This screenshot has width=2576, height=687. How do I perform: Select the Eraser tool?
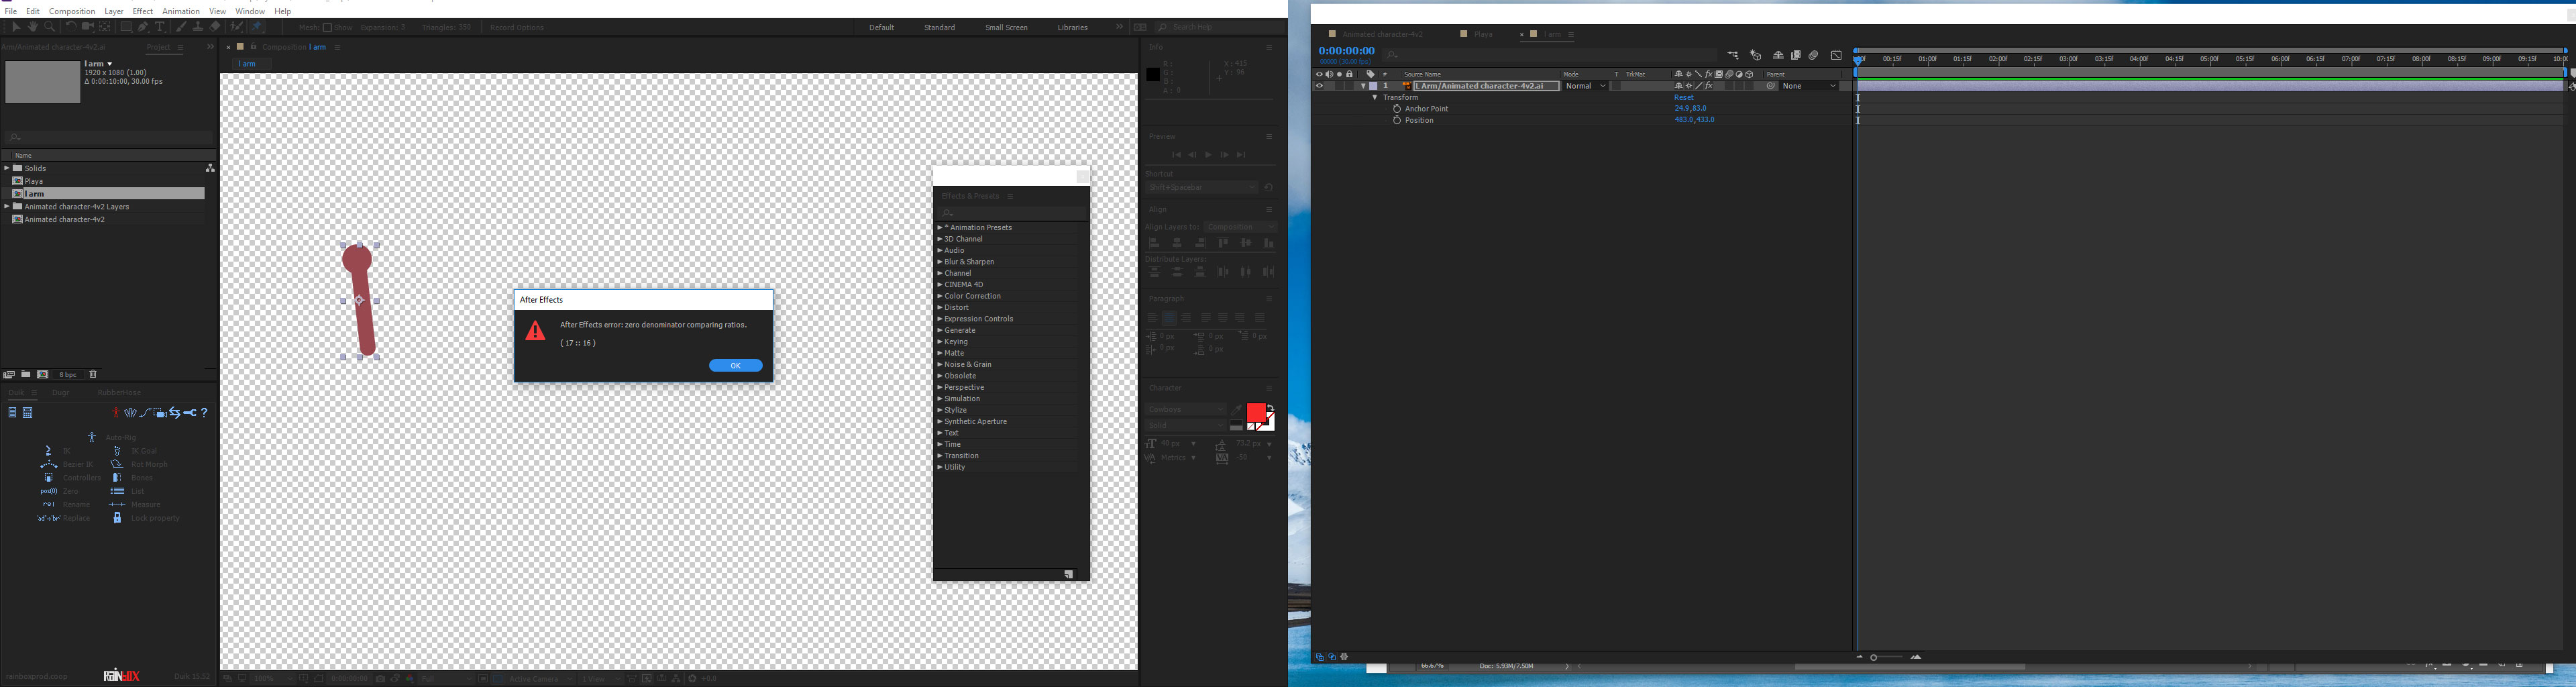pyautogui.click(x=215, y=27)
